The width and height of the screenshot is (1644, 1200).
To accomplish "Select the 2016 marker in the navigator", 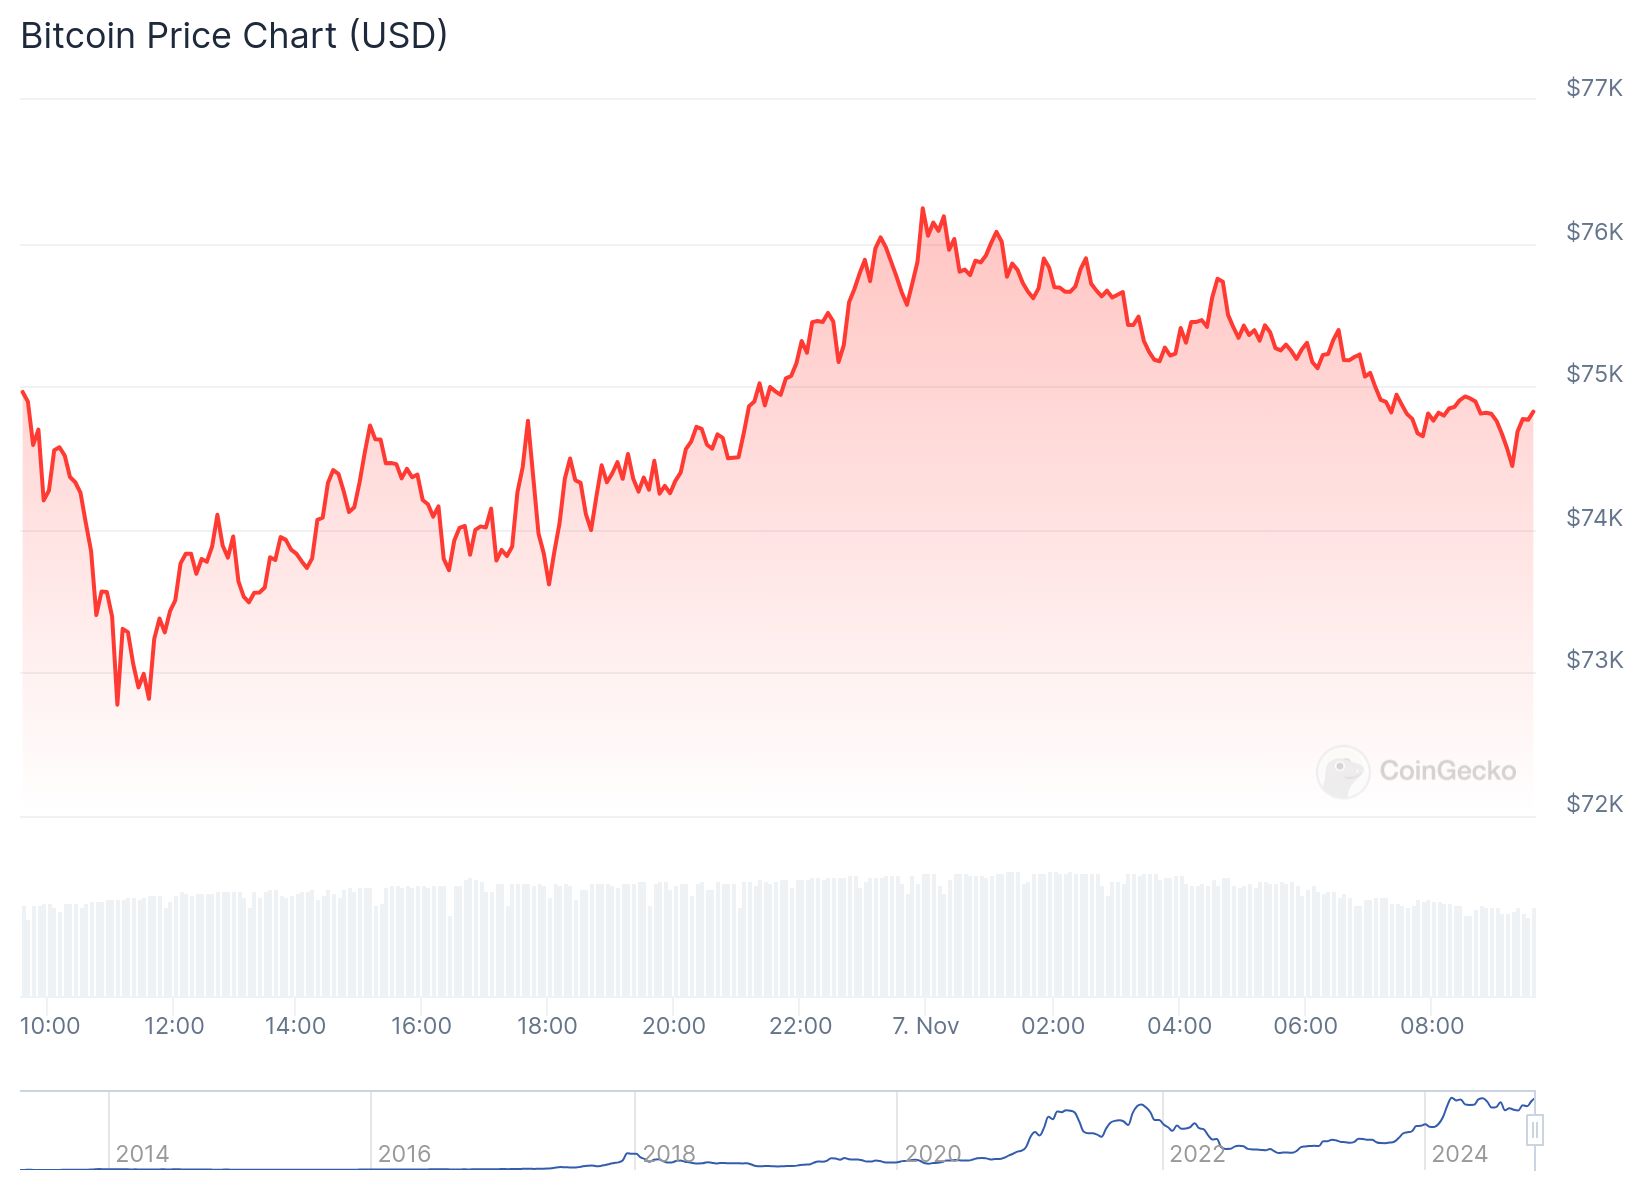I will pos(404,1154).
